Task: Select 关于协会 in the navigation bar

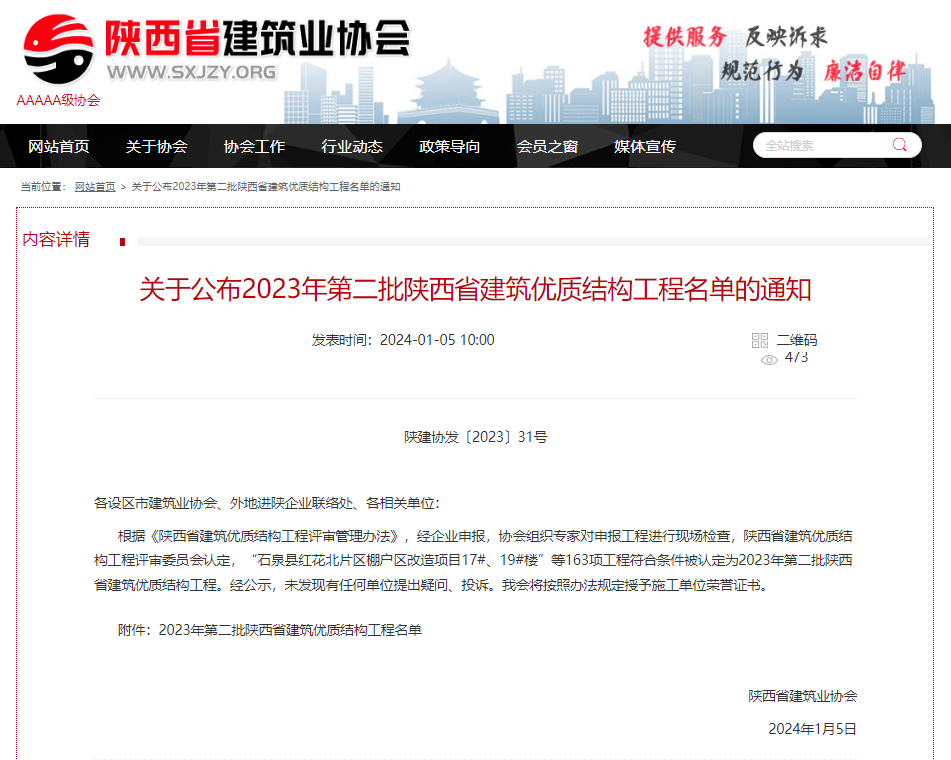Action: click(156, 146)
